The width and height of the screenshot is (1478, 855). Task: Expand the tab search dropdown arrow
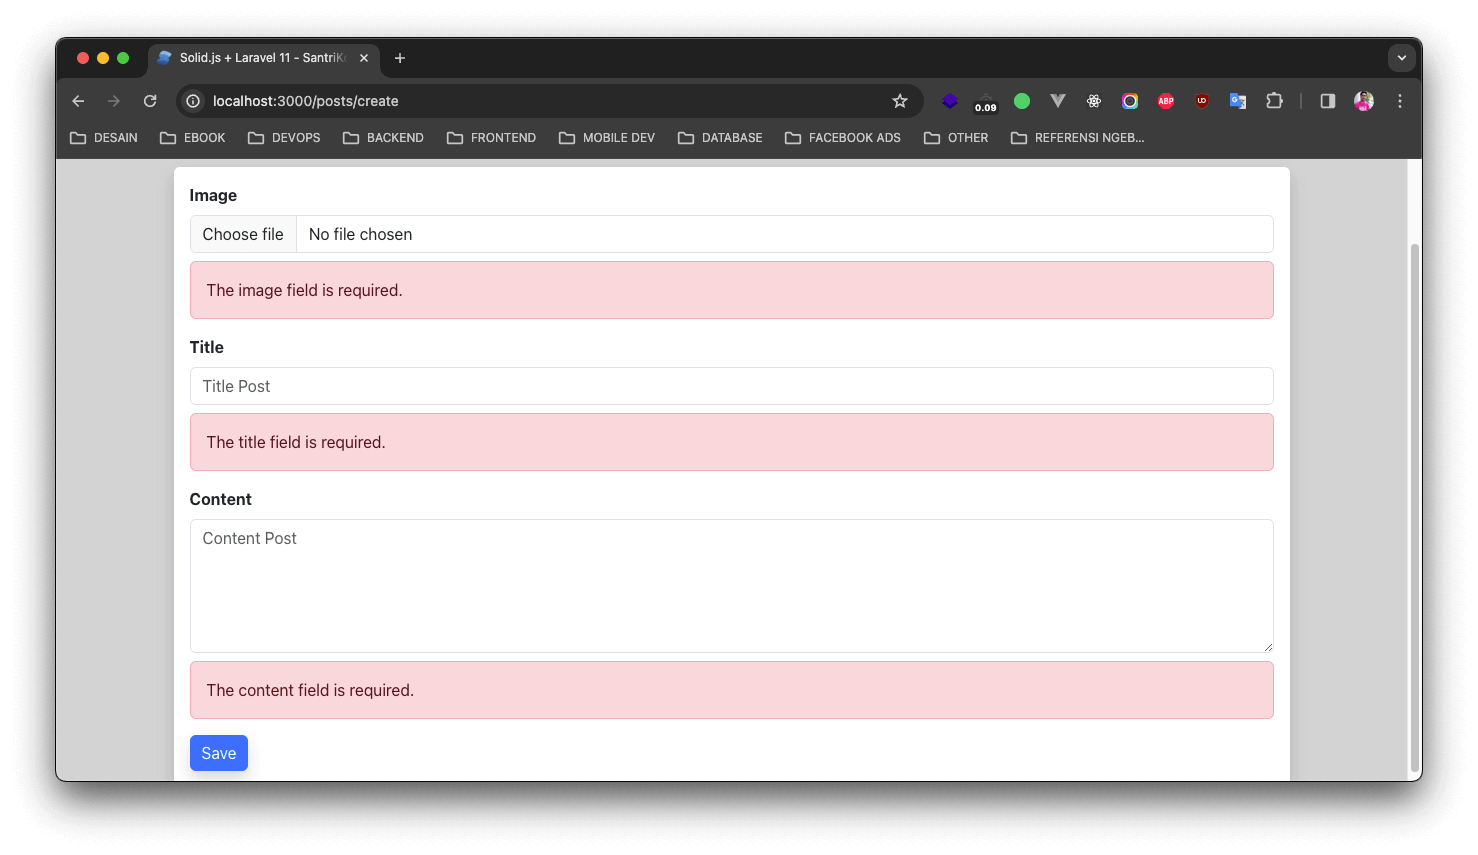point(1402,58)
